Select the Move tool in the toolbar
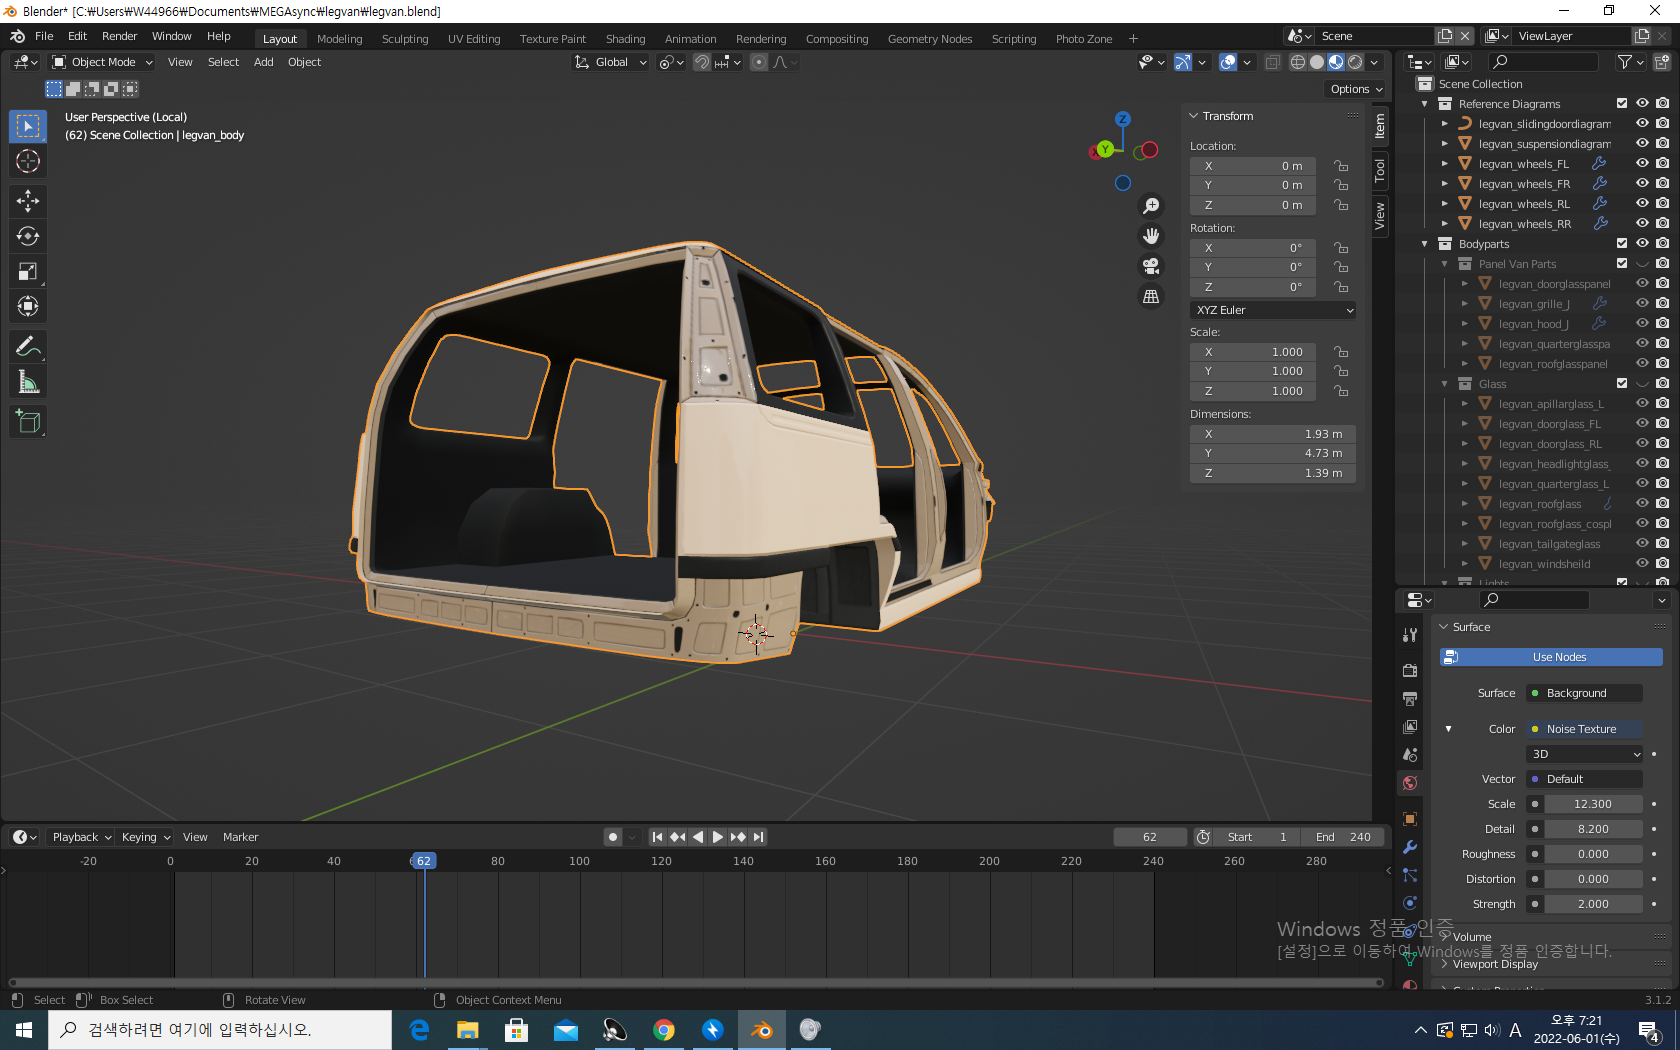Viewport: 1680px width, 1050px height. click(28, 201)
